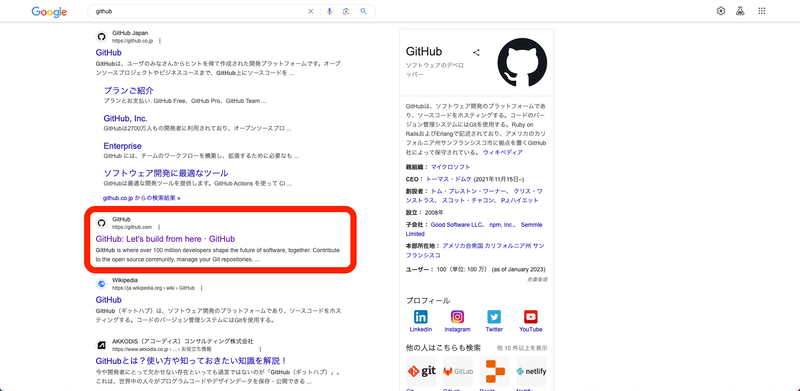Open the GitHub Japan result title
Viewport: 800px width, 391px height.
tap(108, 52)
